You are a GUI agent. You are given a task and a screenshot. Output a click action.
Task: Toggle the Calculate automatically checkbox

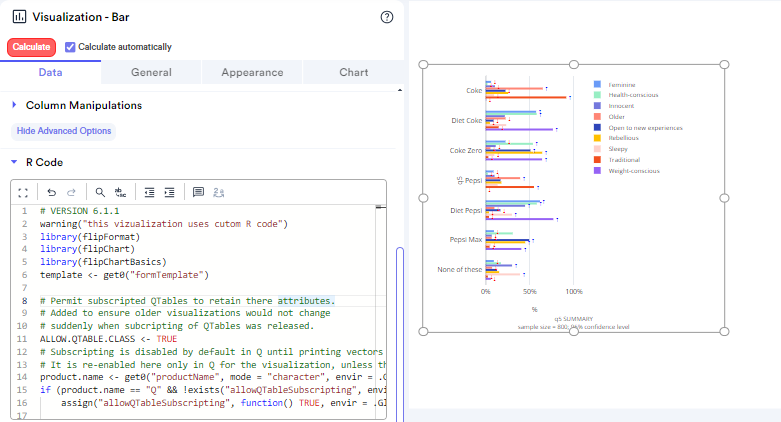coord(70,47)
